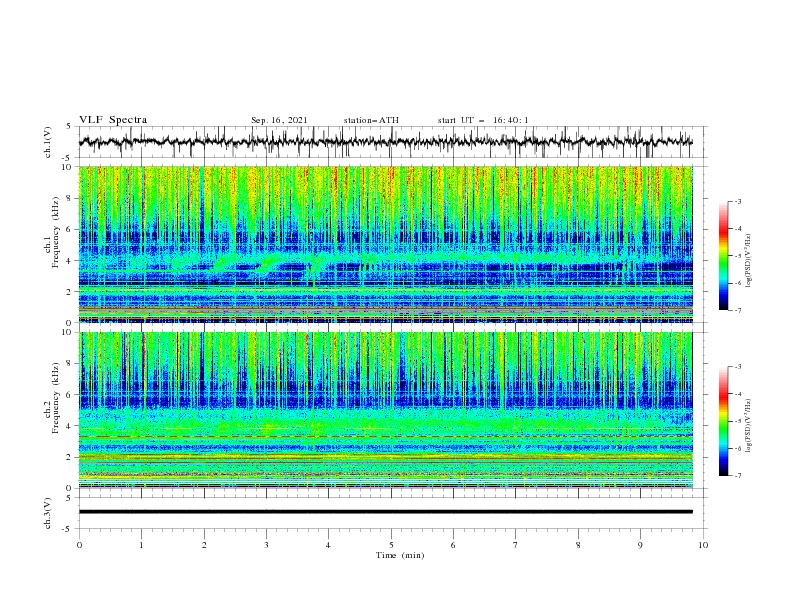Click the ch.1 spectrogram color scale bar

pos(723,256)
